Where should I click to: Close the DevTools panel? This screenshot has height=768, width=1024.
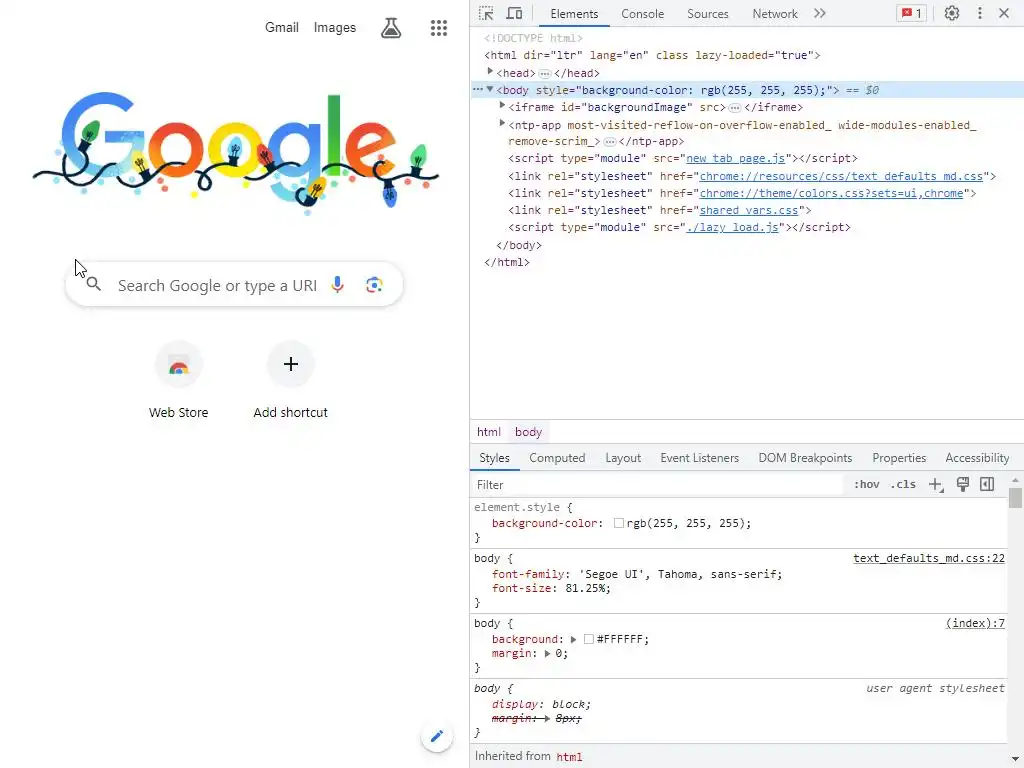[1004, 13]
